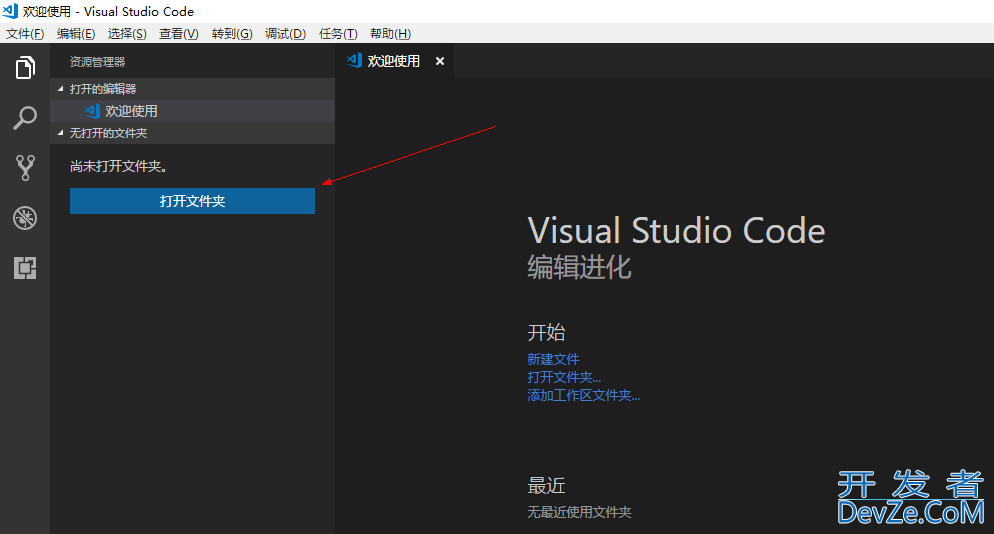Open the Source Control icon

click(25, 168)
